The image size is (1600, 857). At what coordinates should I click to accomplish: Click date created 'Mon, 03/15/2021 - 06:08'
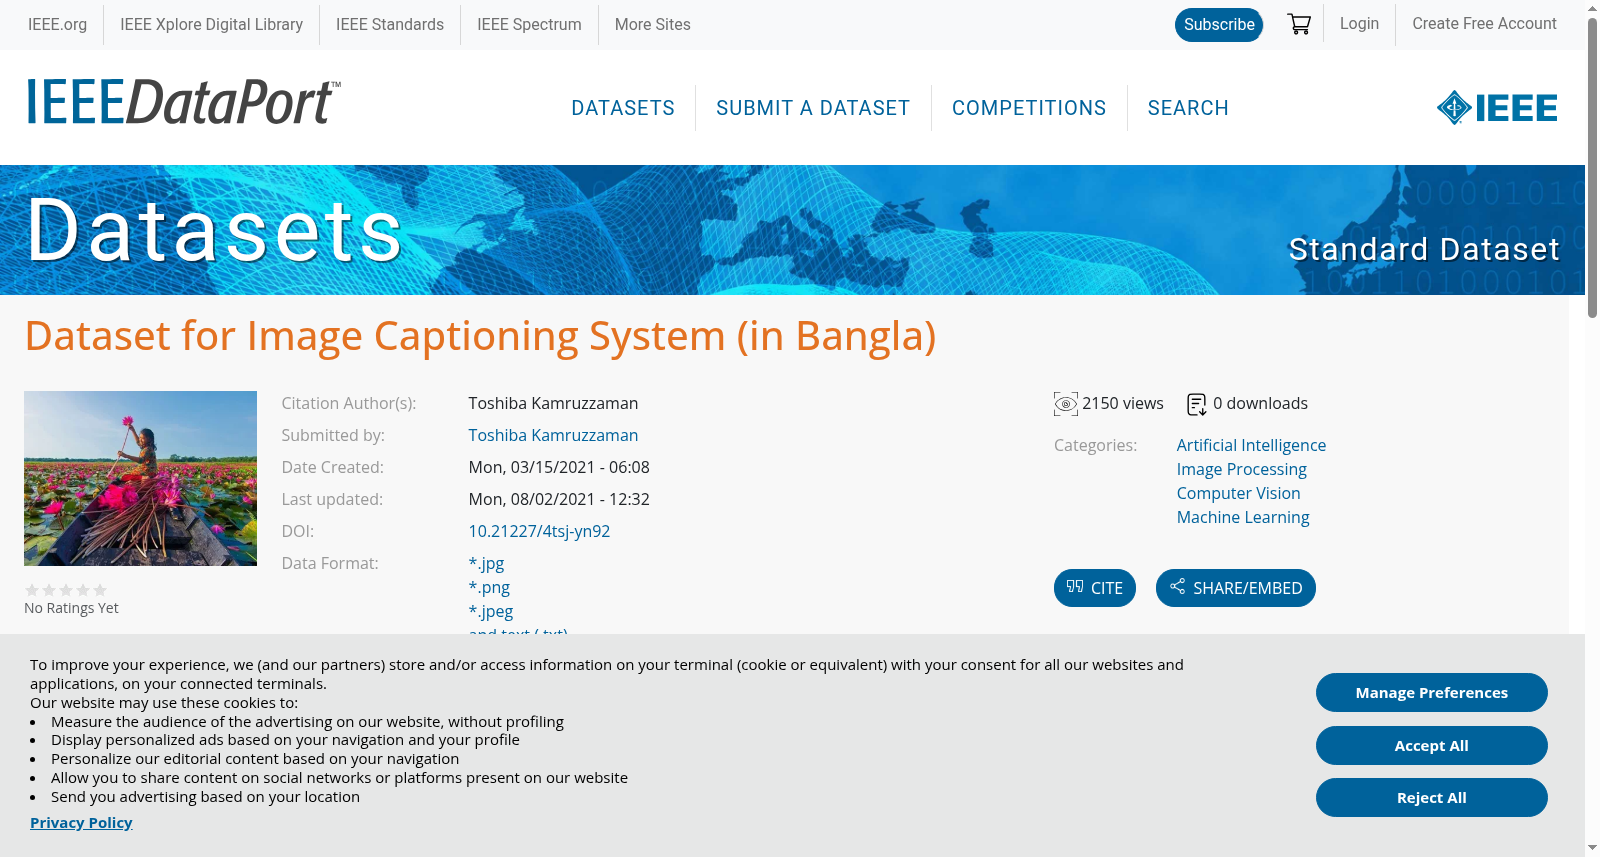point(559,468)
